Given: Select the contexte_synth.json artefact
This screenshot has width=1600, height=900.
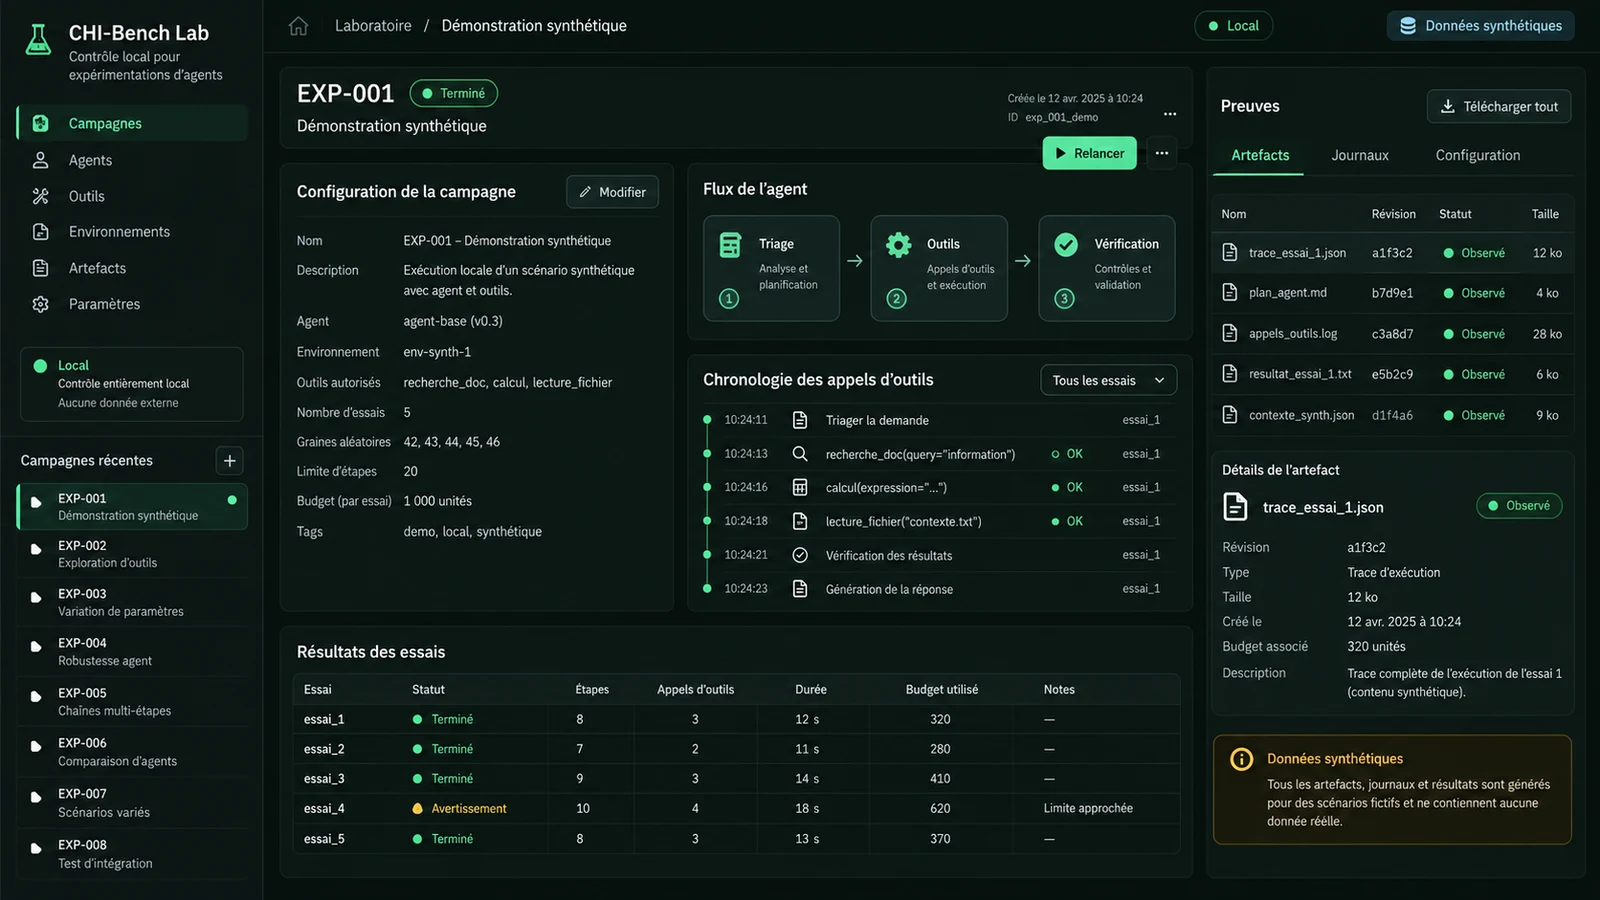Looking at the screenshot, I should pyautogui.click(x=1392, y=415).
